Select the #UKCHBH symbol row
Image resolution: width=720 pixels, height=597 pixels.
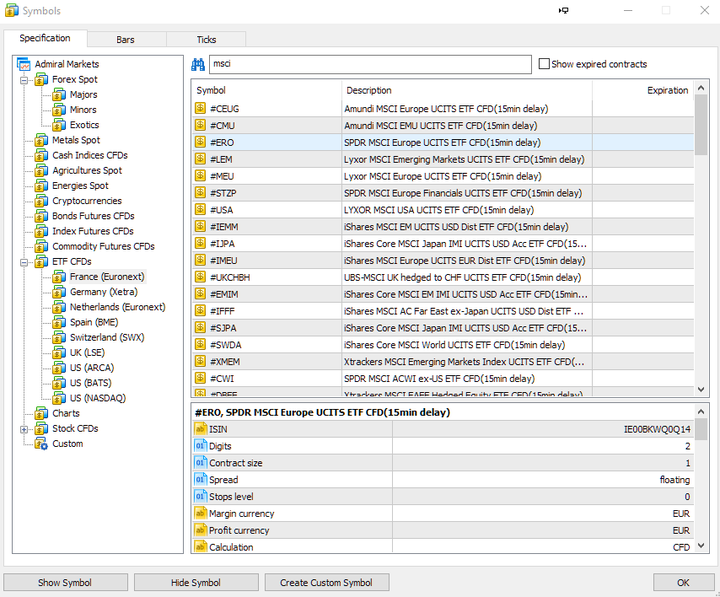443,277
